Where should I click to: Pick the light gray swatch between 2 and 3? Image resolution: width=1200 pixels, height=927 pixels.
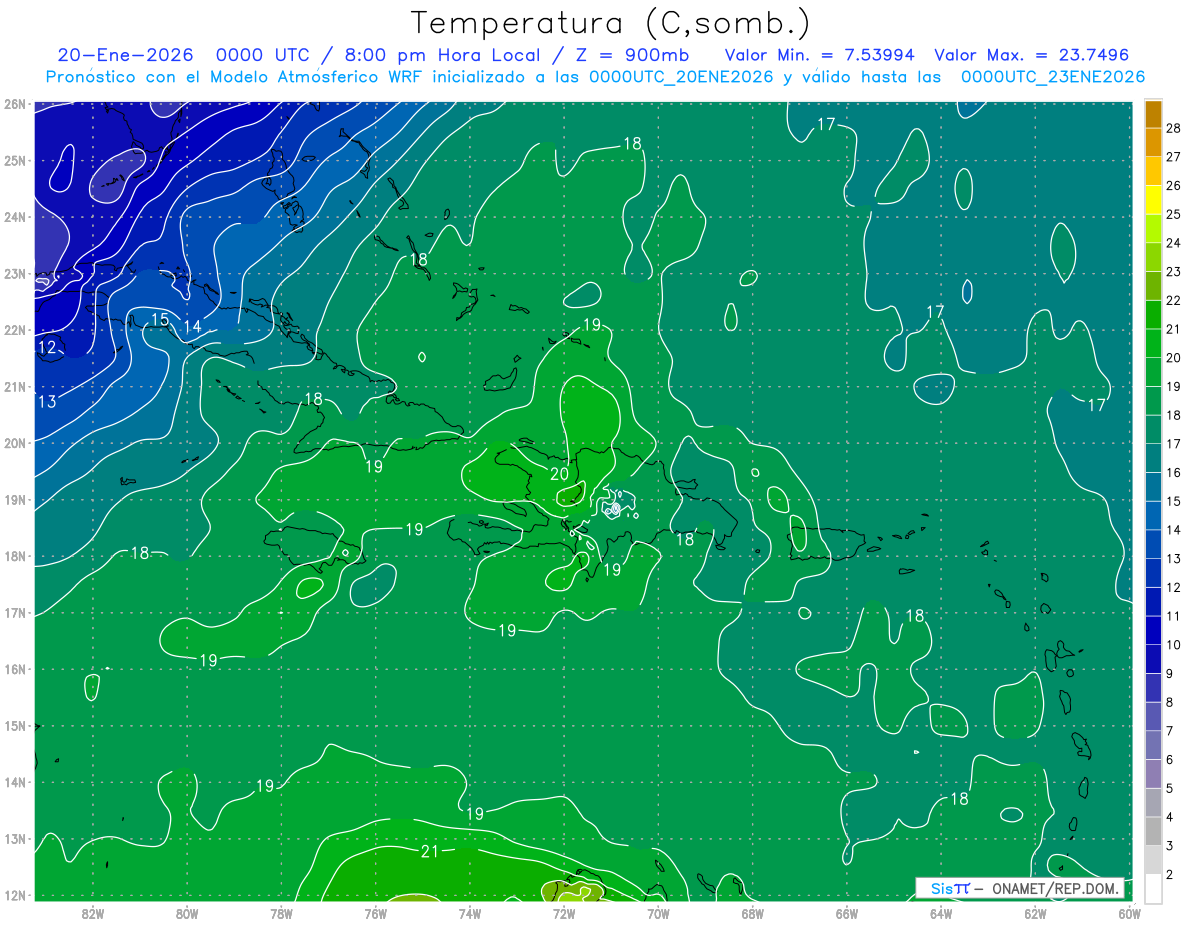(1153, 860)
